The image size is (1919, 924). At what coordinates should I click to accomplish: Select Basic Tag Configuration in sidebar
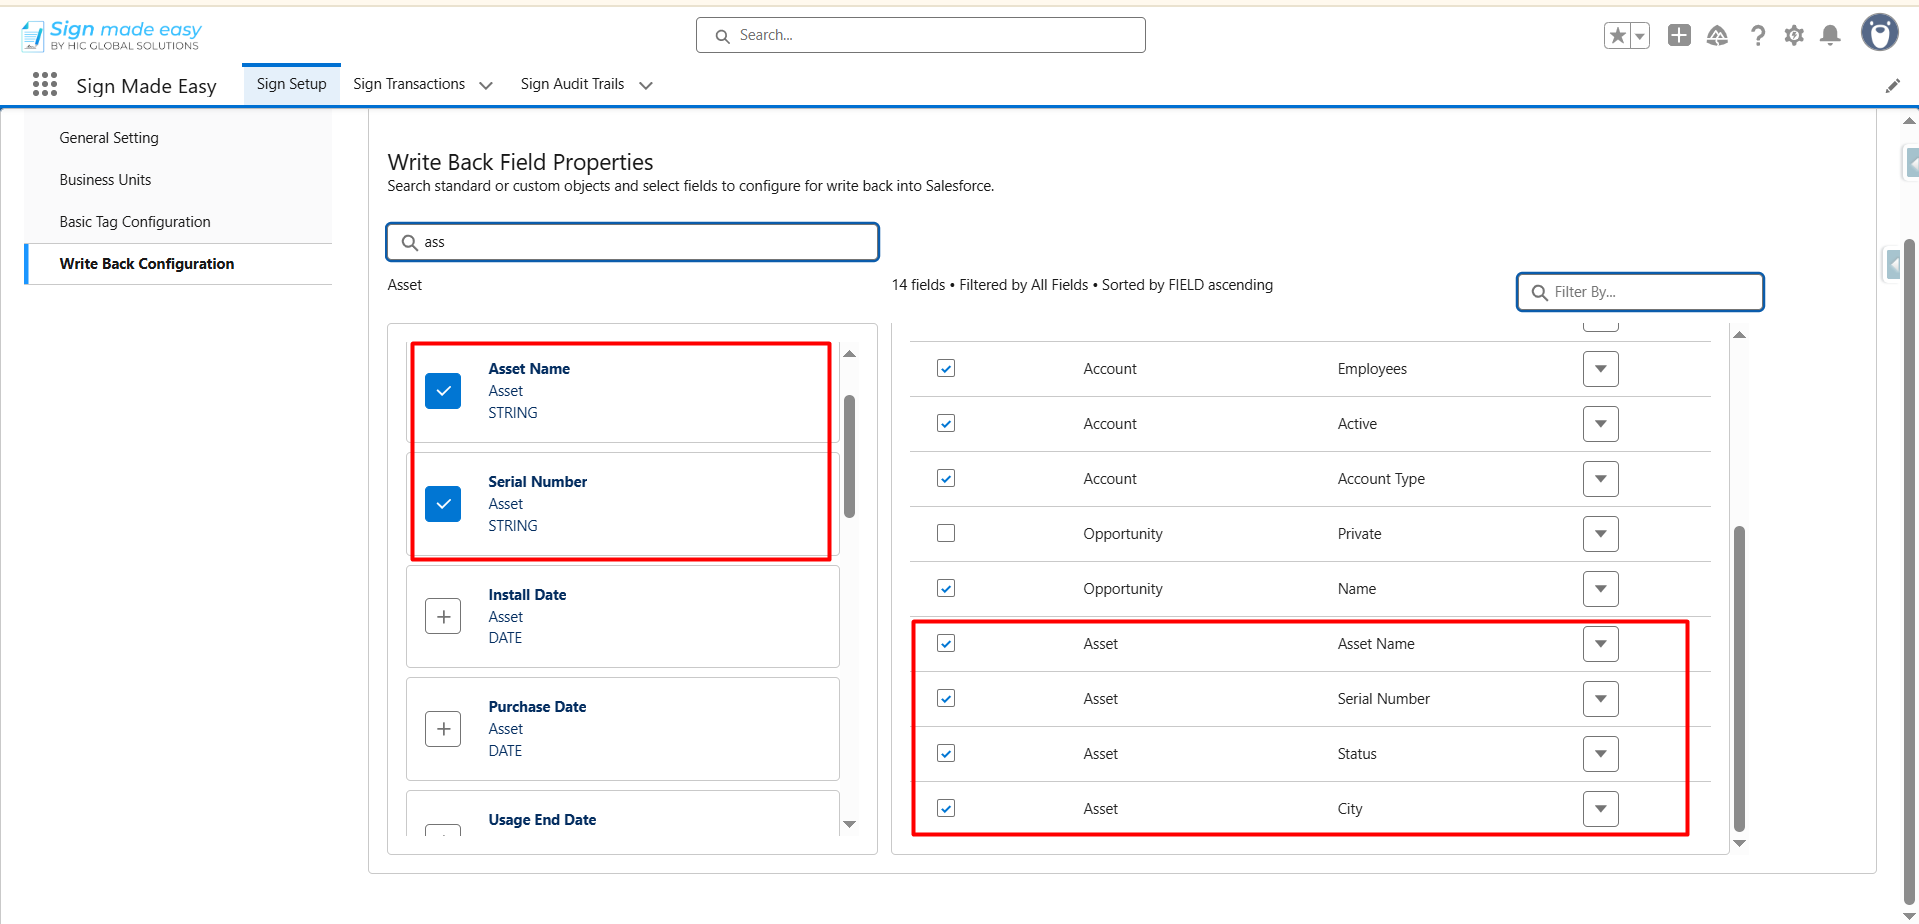(135, 222)
